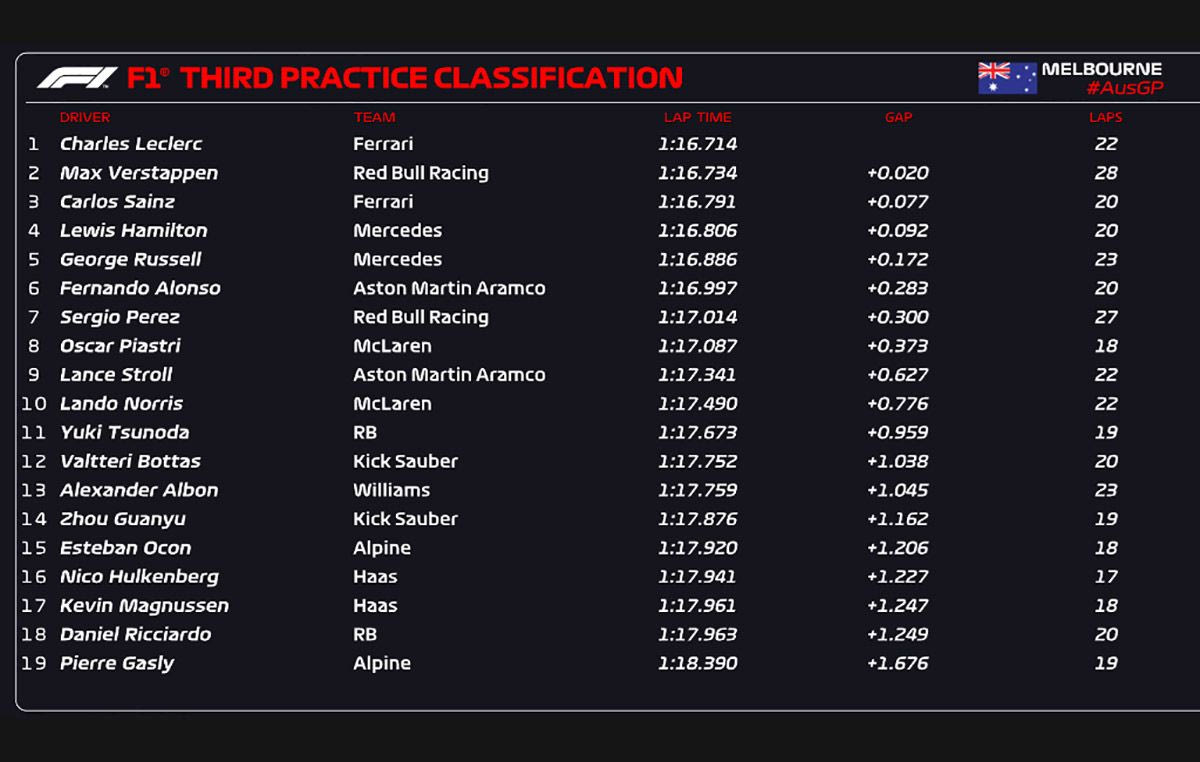The width and height of the screenshot is (1200, 762).
Task: Click Fernando Alonso's Aston Martin Aramco team
Action: (x=449, y=288)
